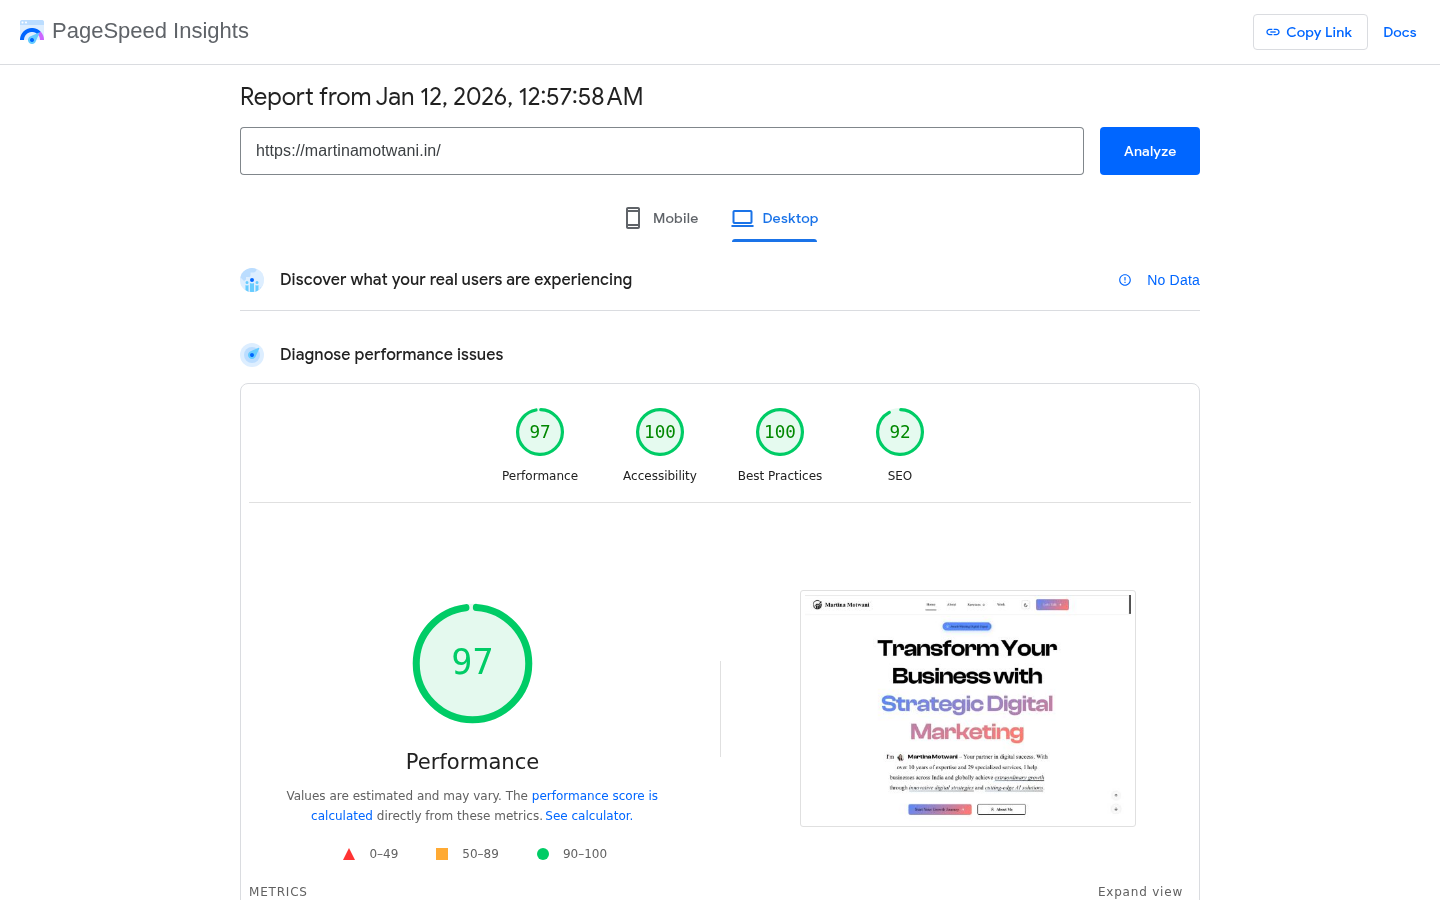Click the website screenshot thumbnail
The width and height of the screenshot is (1440, 900).
967,708
